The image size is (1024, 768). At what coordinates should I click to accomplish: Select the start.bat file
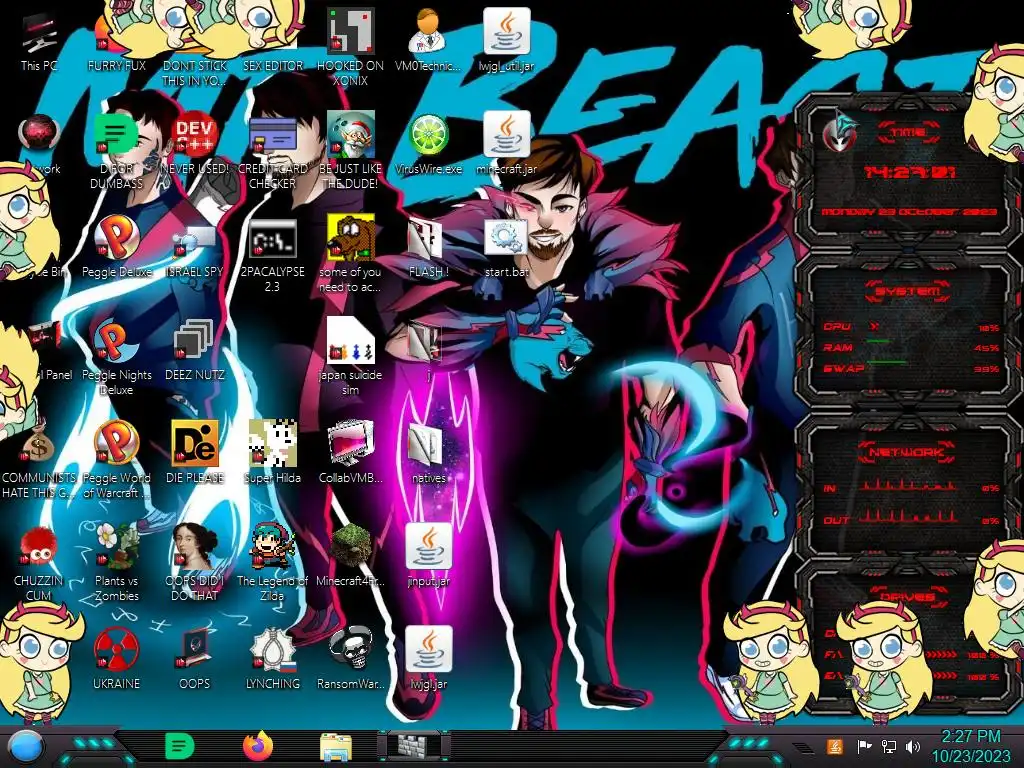click(x=506, y=248)
